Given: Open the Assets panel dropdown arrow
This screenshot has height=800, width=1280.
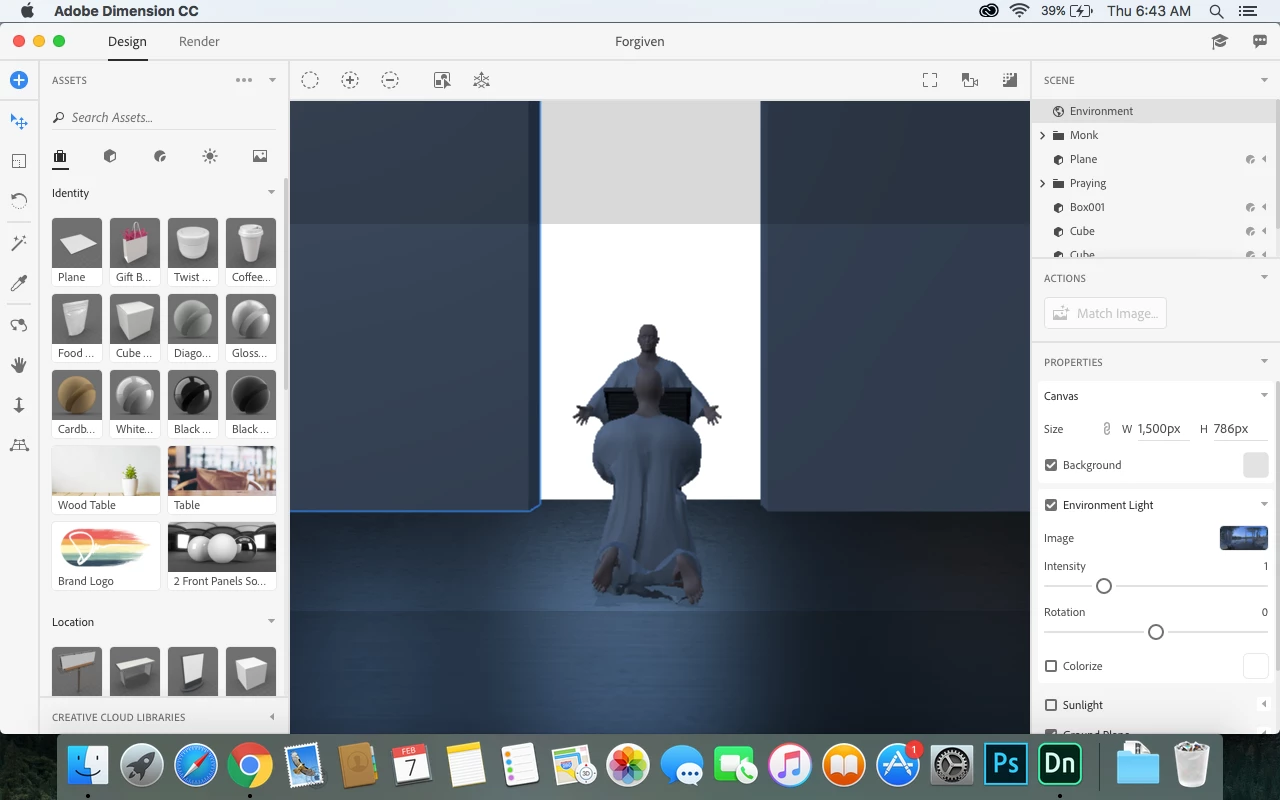Looking at the screenshot, I should coord(272,80).
